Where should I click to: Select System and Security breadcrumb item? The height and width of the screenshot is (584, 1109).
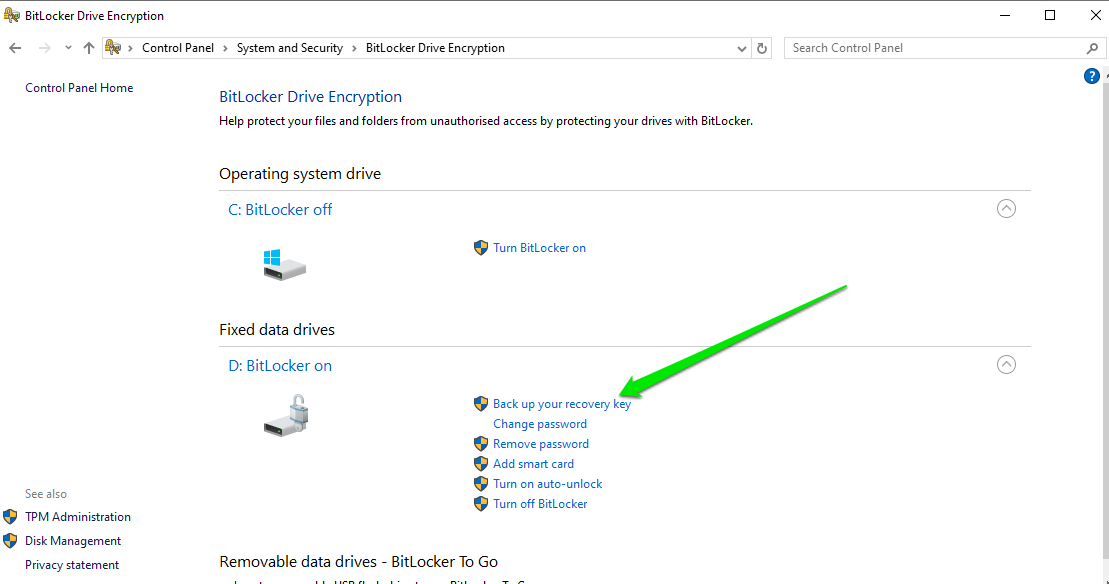pyautogui.click(x=290, y=48)
